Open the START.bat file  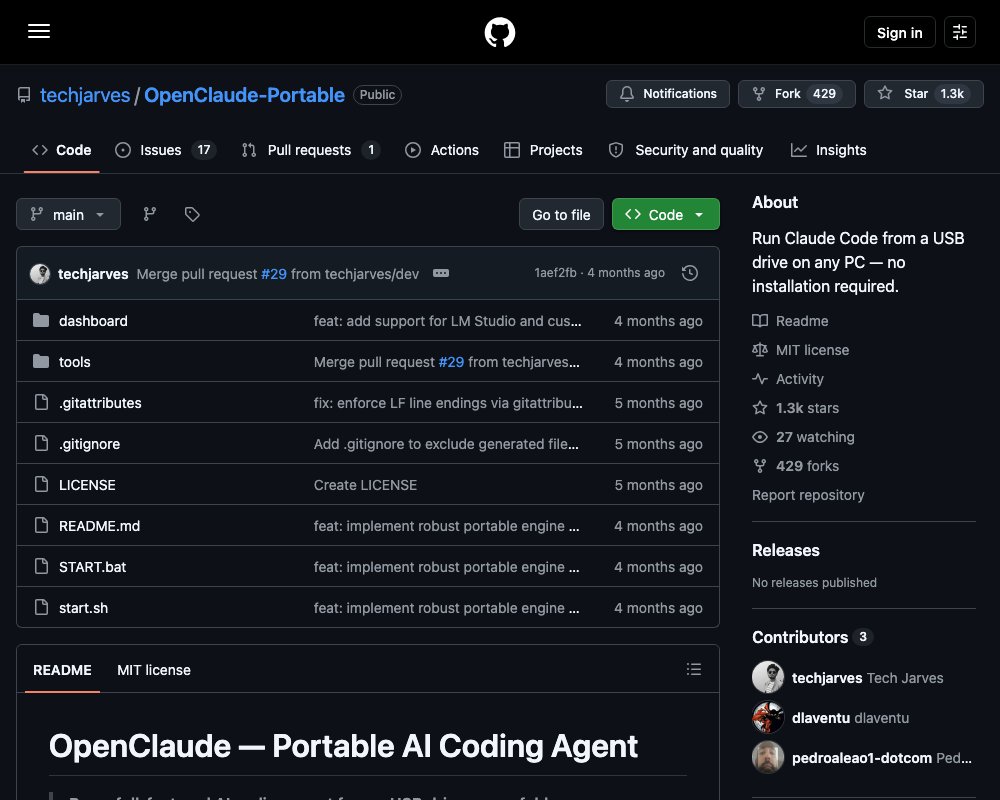pos(92,567)
